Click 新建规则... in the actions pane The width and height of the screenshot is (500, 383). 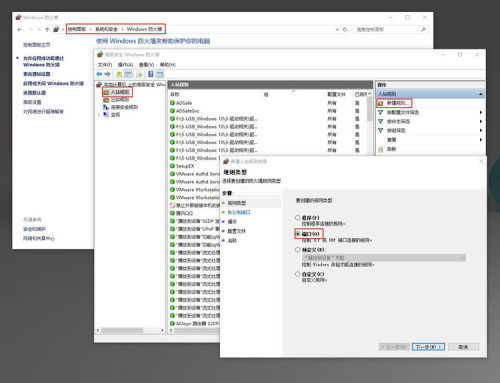tap(397, 103)
